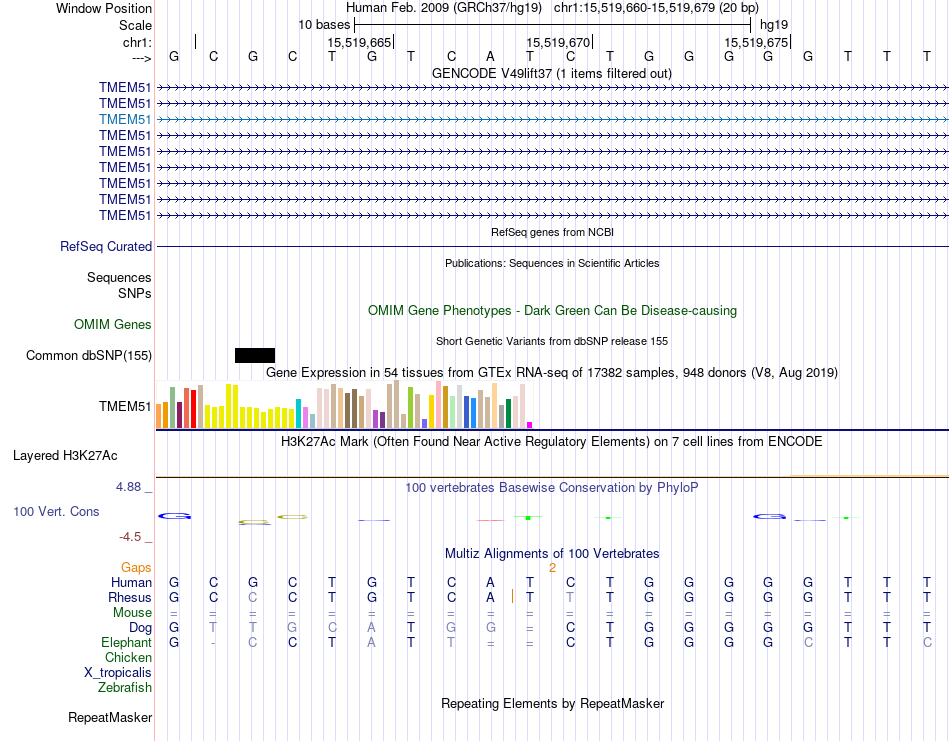Click Short Genetic Variants from dbSNP title
The width and height of the screenshot is (950, 741).
click(551, 341)
